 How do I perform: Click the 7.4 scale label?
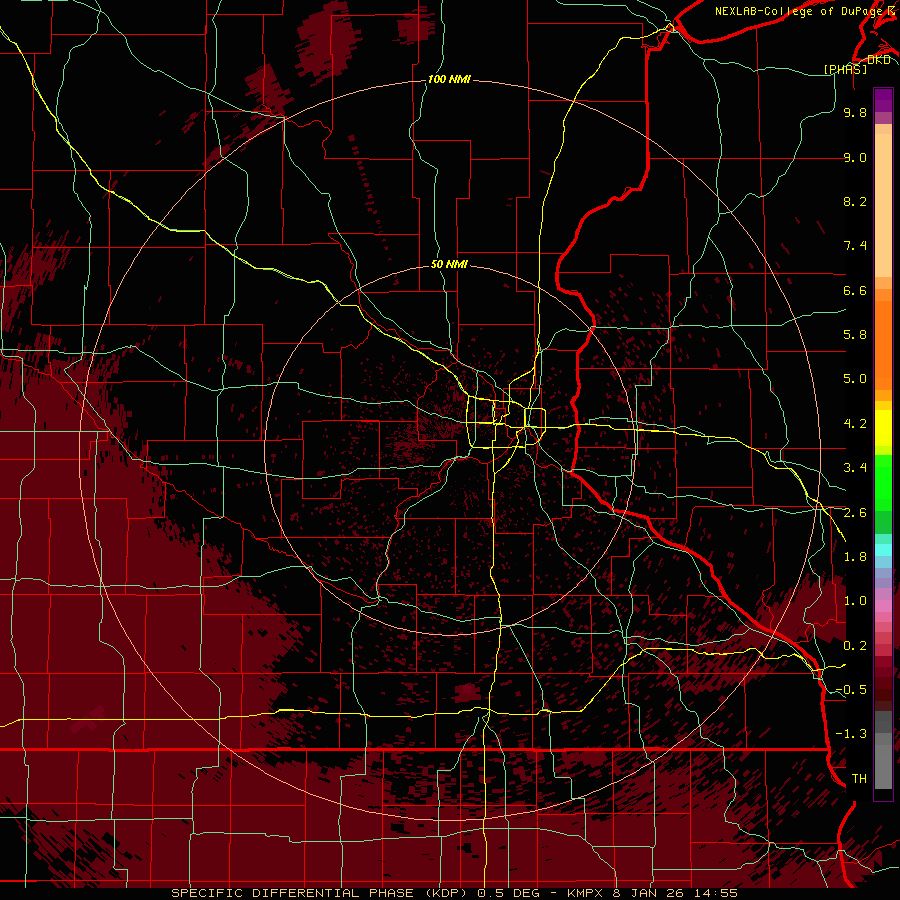click(x=855, y=246)
